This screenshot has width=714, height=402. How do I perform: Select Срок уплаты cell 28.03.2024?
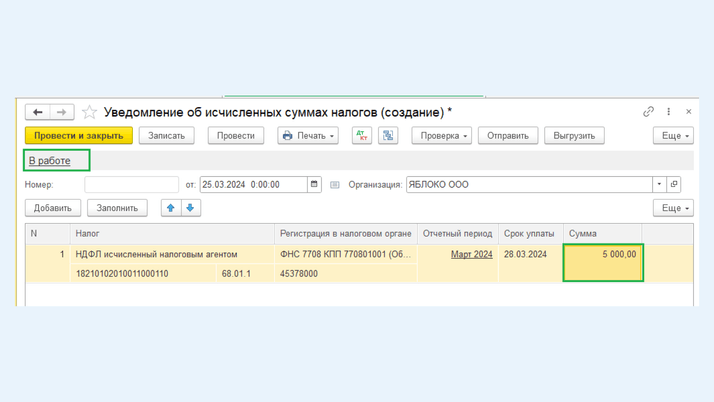point(531,263)
